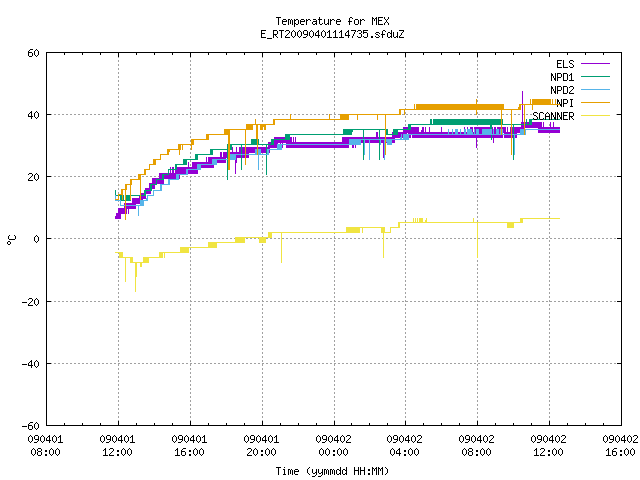
Task: Click the y-axis tick label -60
Action: click(30, 426)
